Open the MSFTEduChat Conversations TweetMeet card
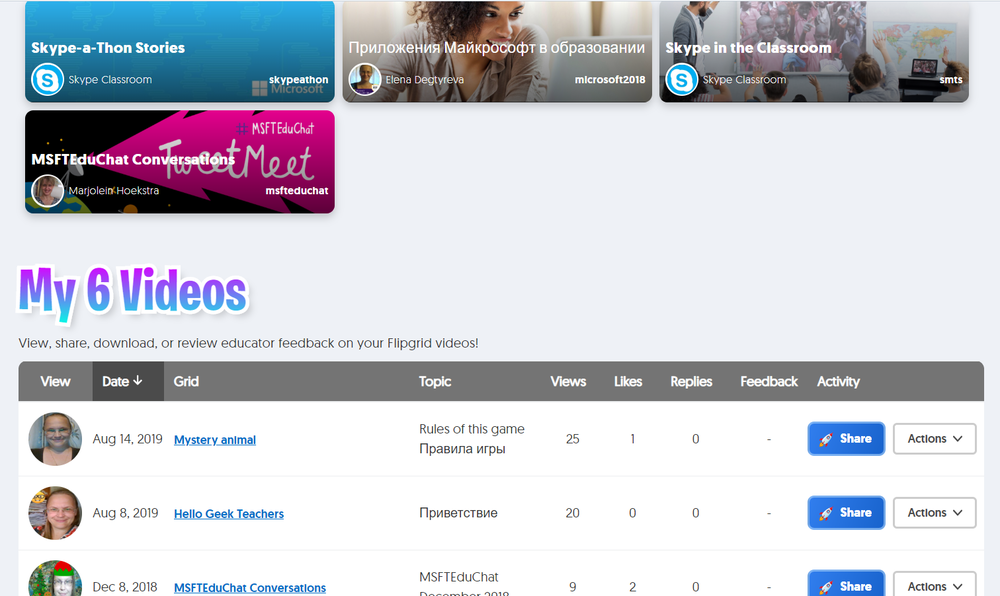 pos(180,162)
